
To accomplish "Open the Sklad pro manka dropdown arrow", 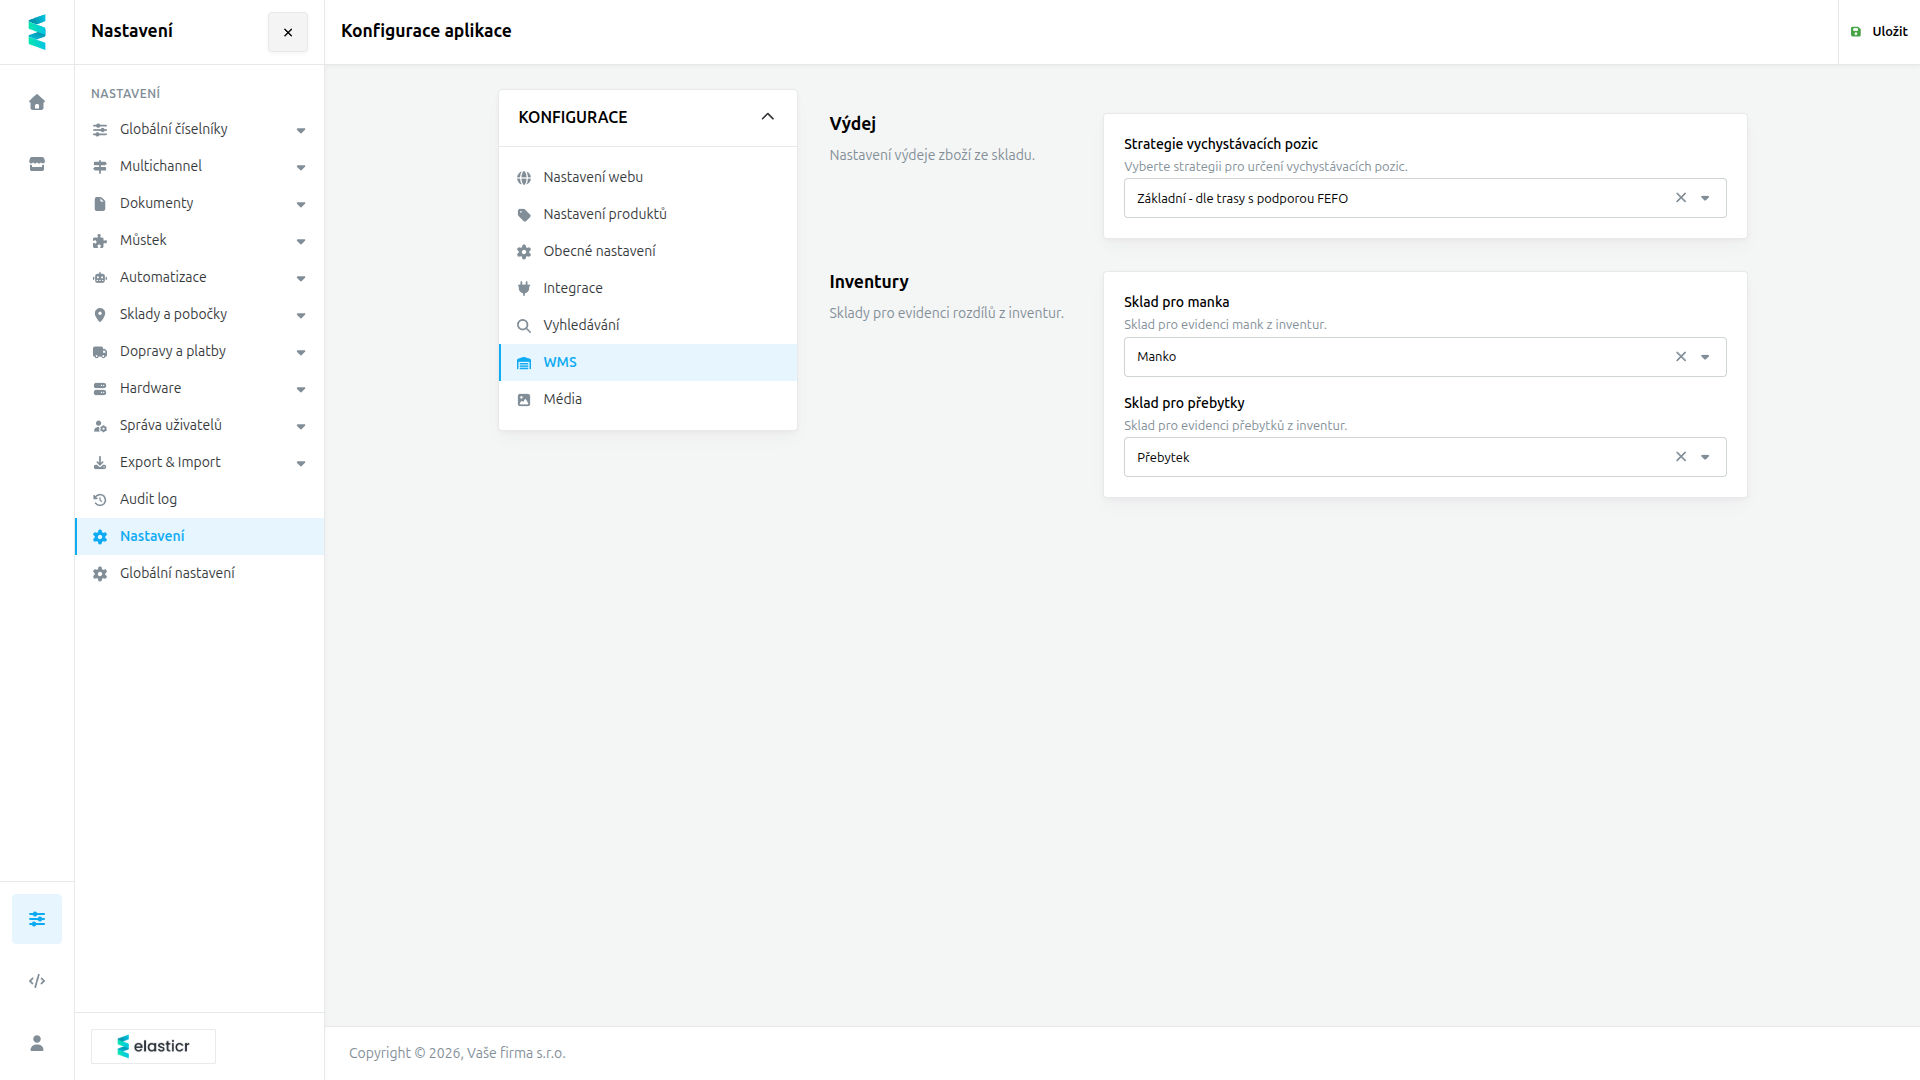I will coord(1706,357).
